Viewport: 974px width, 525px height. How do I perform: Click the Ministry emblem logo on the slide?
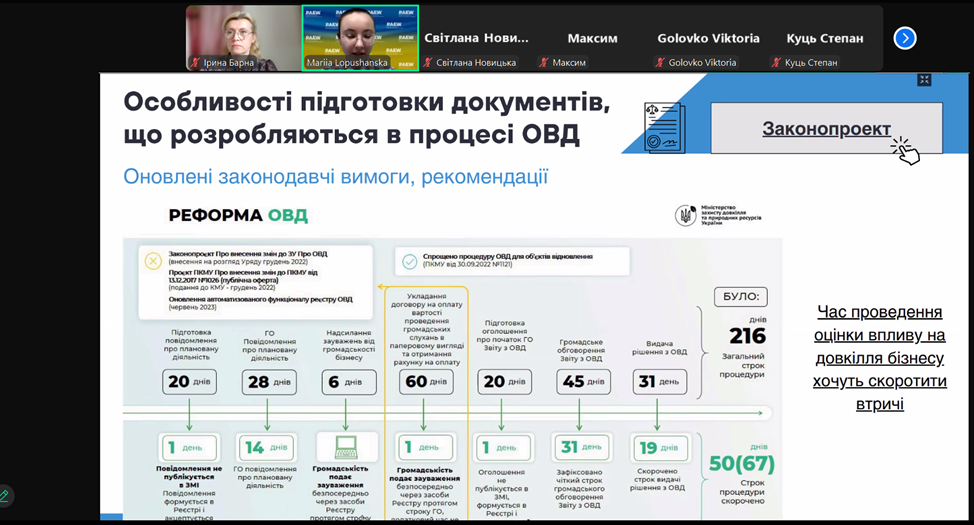pyautogui.click(x=686, y=216)
